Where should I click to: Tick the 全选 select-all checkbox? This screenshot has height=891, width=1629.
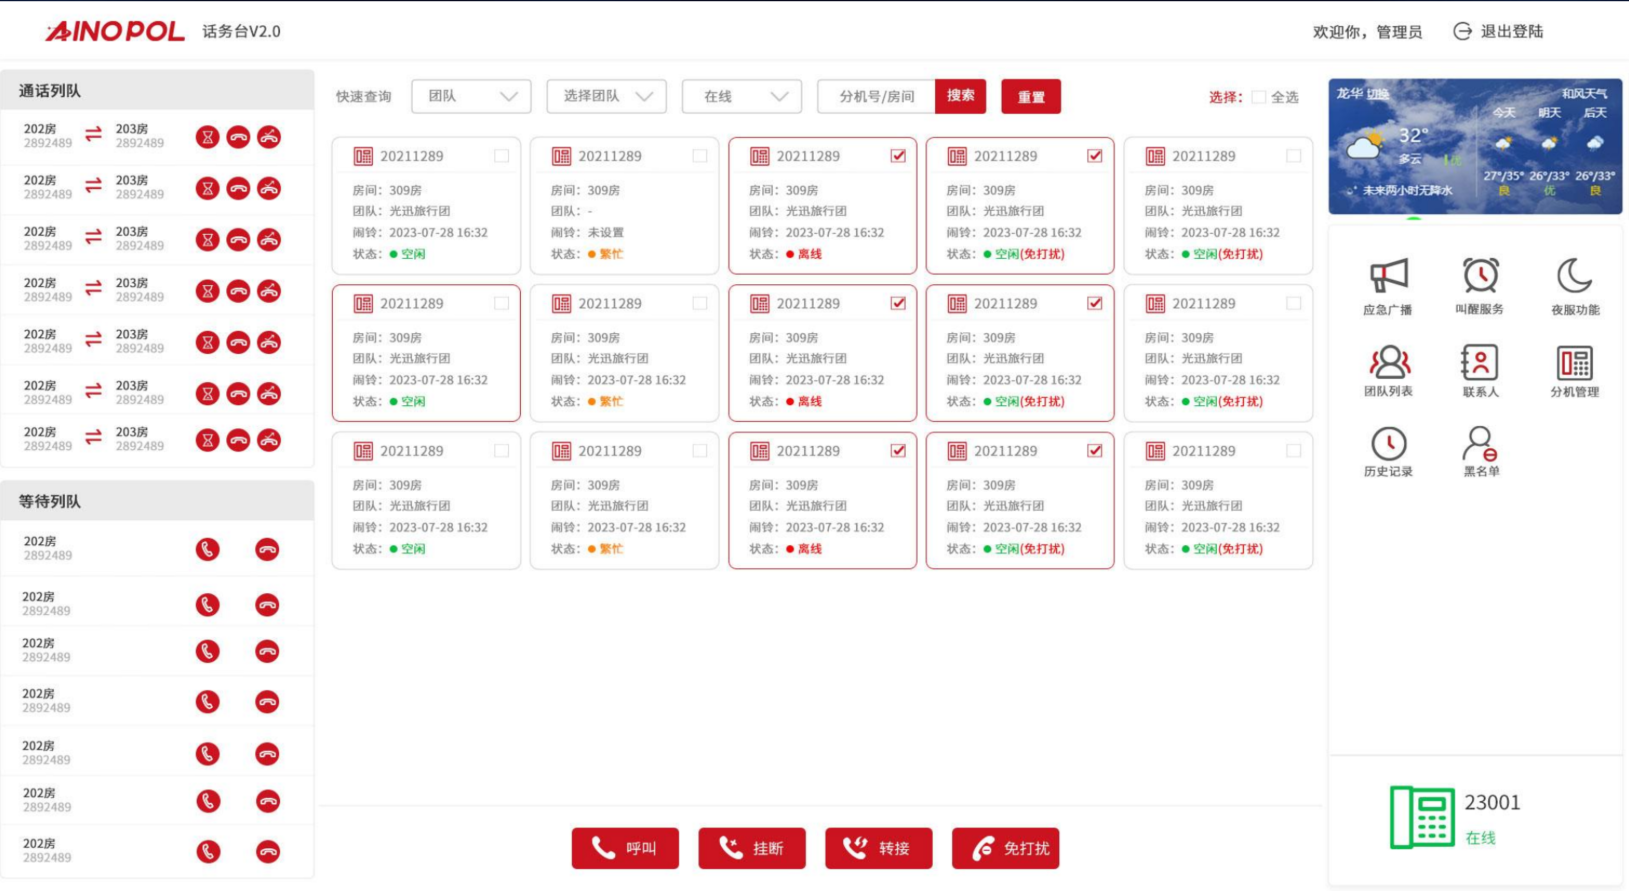1259,97
